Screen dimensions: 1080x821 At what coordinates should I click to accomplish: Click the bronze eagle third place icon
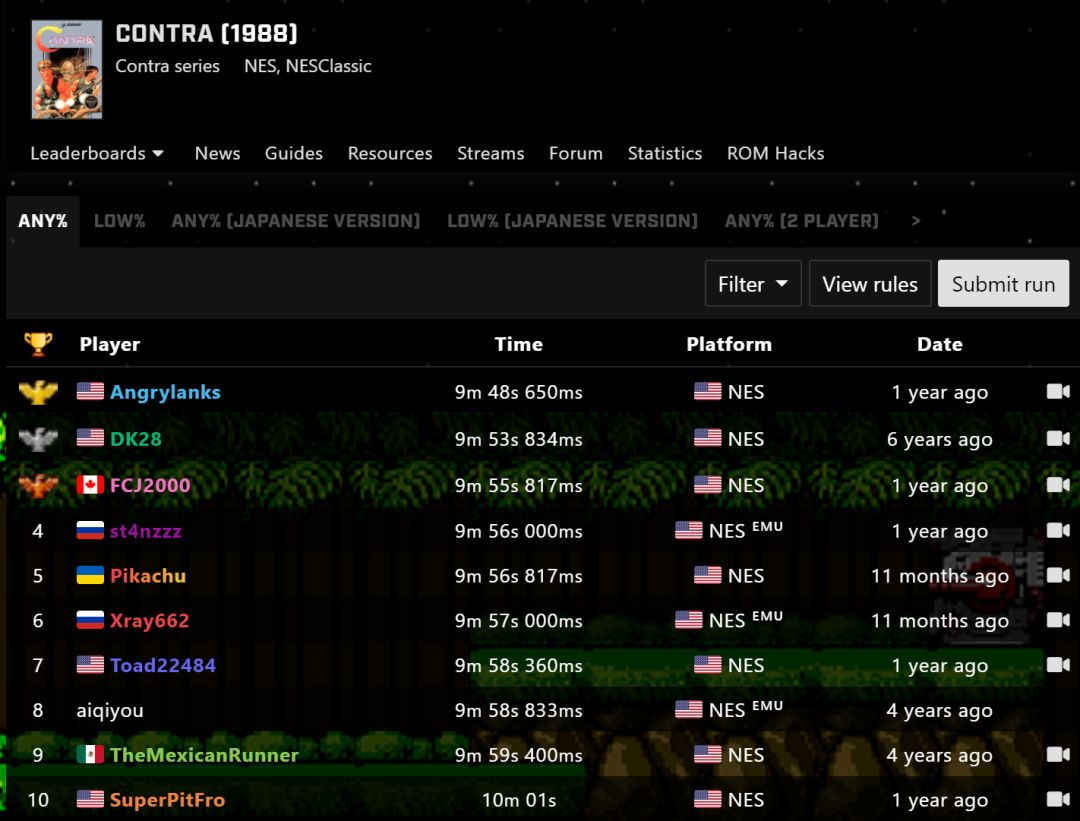pyautogui.click(x=38, y=485)
